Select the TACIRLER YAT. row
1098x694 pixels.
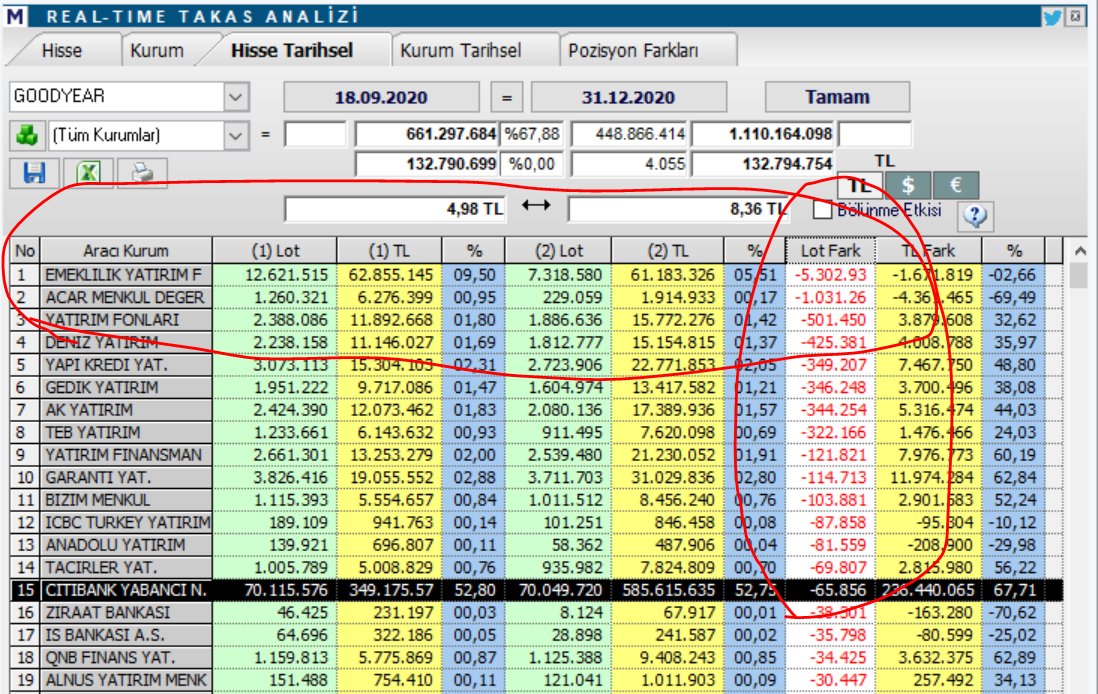point(126,567)
